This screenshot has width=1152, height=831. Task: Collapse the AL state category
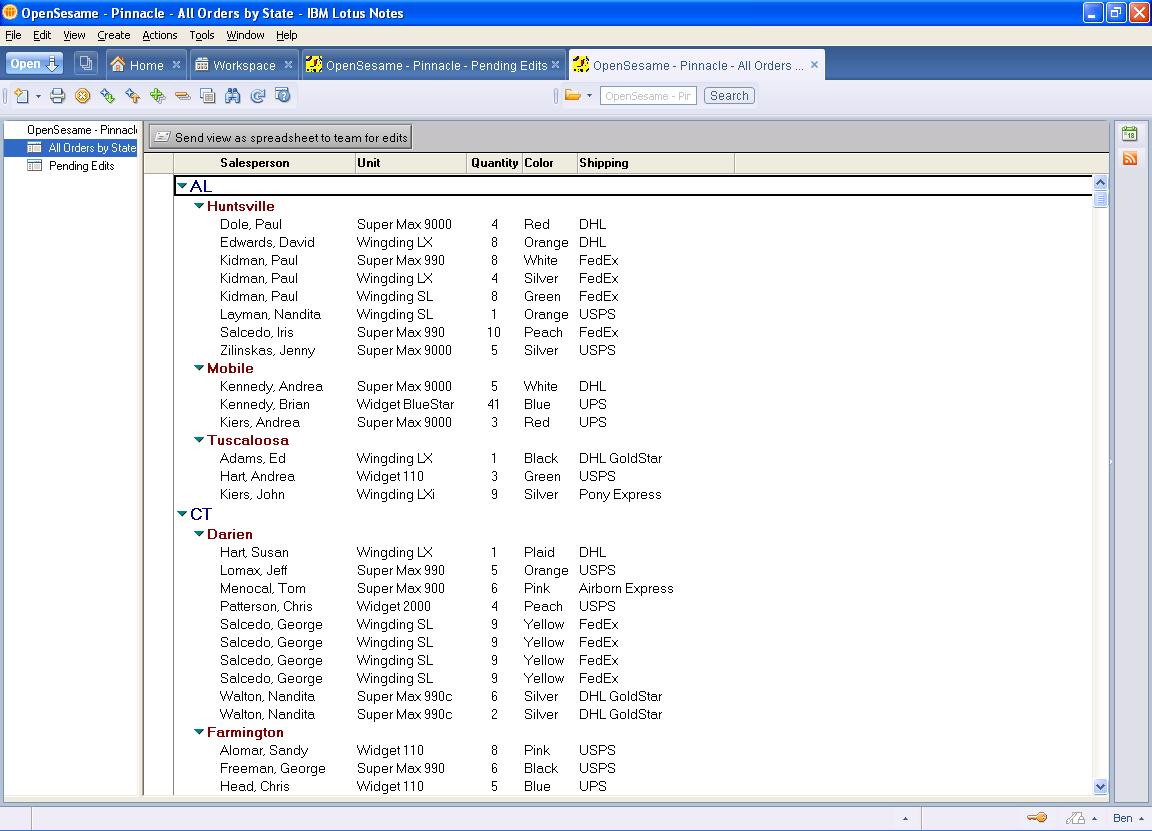(x=182, y=186)
